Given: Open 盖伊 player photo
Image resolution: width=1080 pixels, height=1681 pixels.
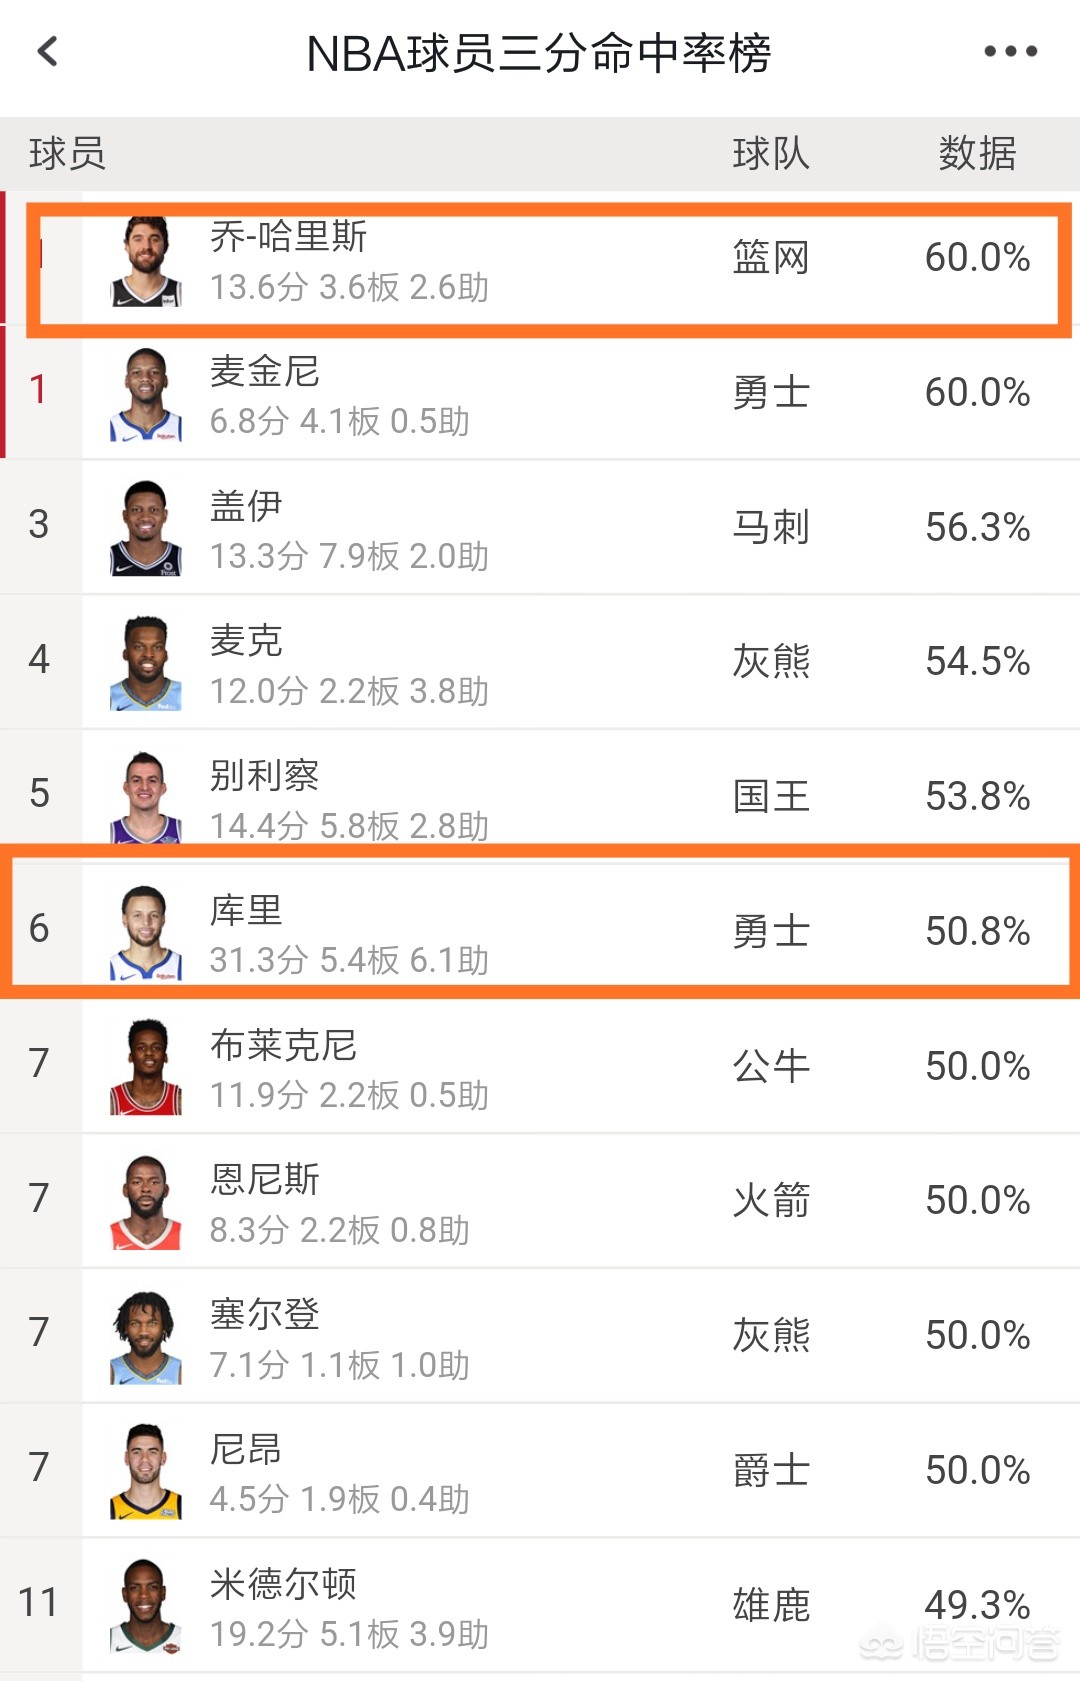Looking at the screenshot, I should [x=146, y=529].
